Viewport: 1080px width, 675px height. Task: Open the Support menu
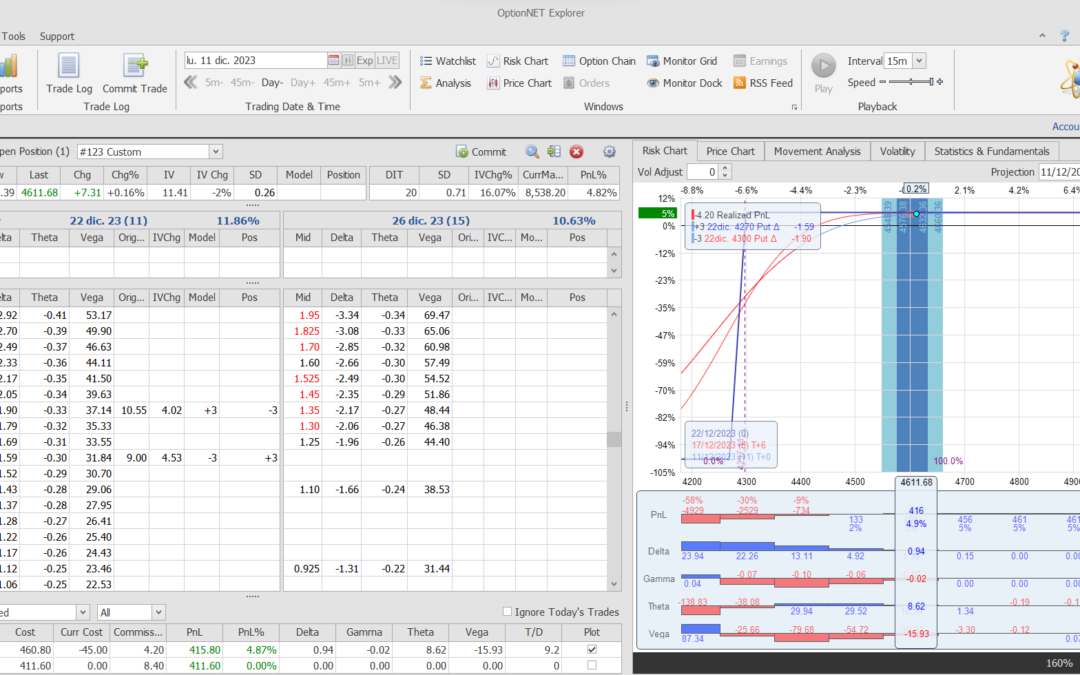(x=57, y=36)
